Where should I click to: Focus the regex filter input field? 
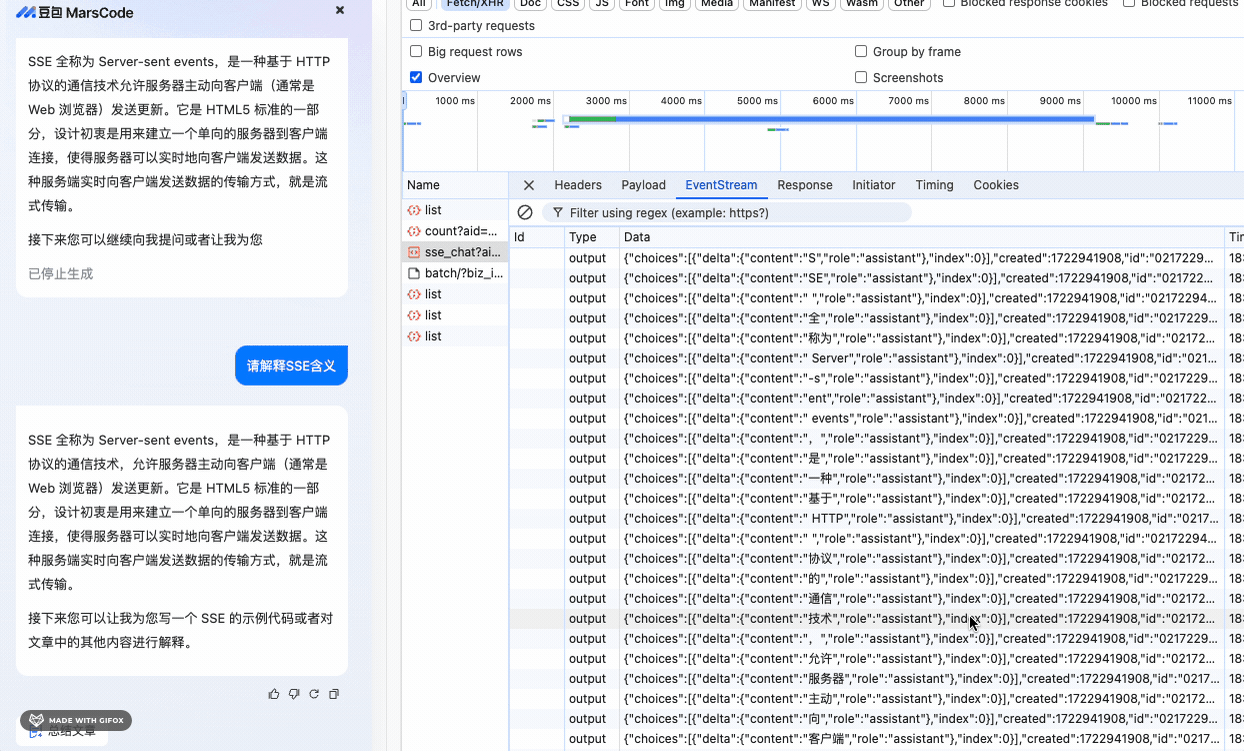click(726, 213)
